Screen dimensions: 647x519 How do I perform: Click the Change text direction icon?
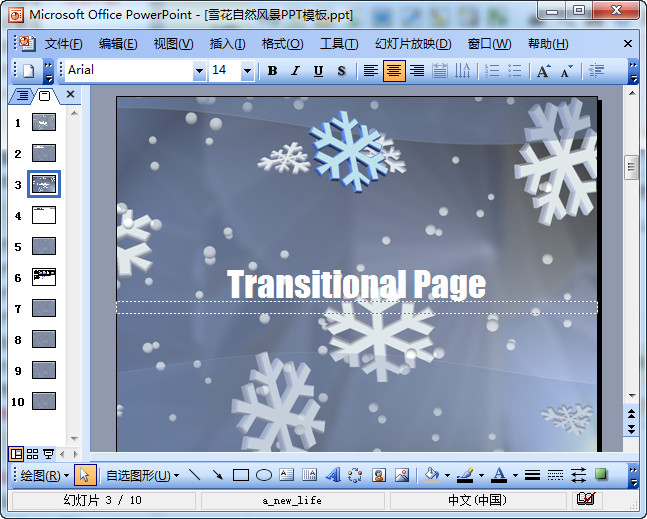[x=463, y=71]
